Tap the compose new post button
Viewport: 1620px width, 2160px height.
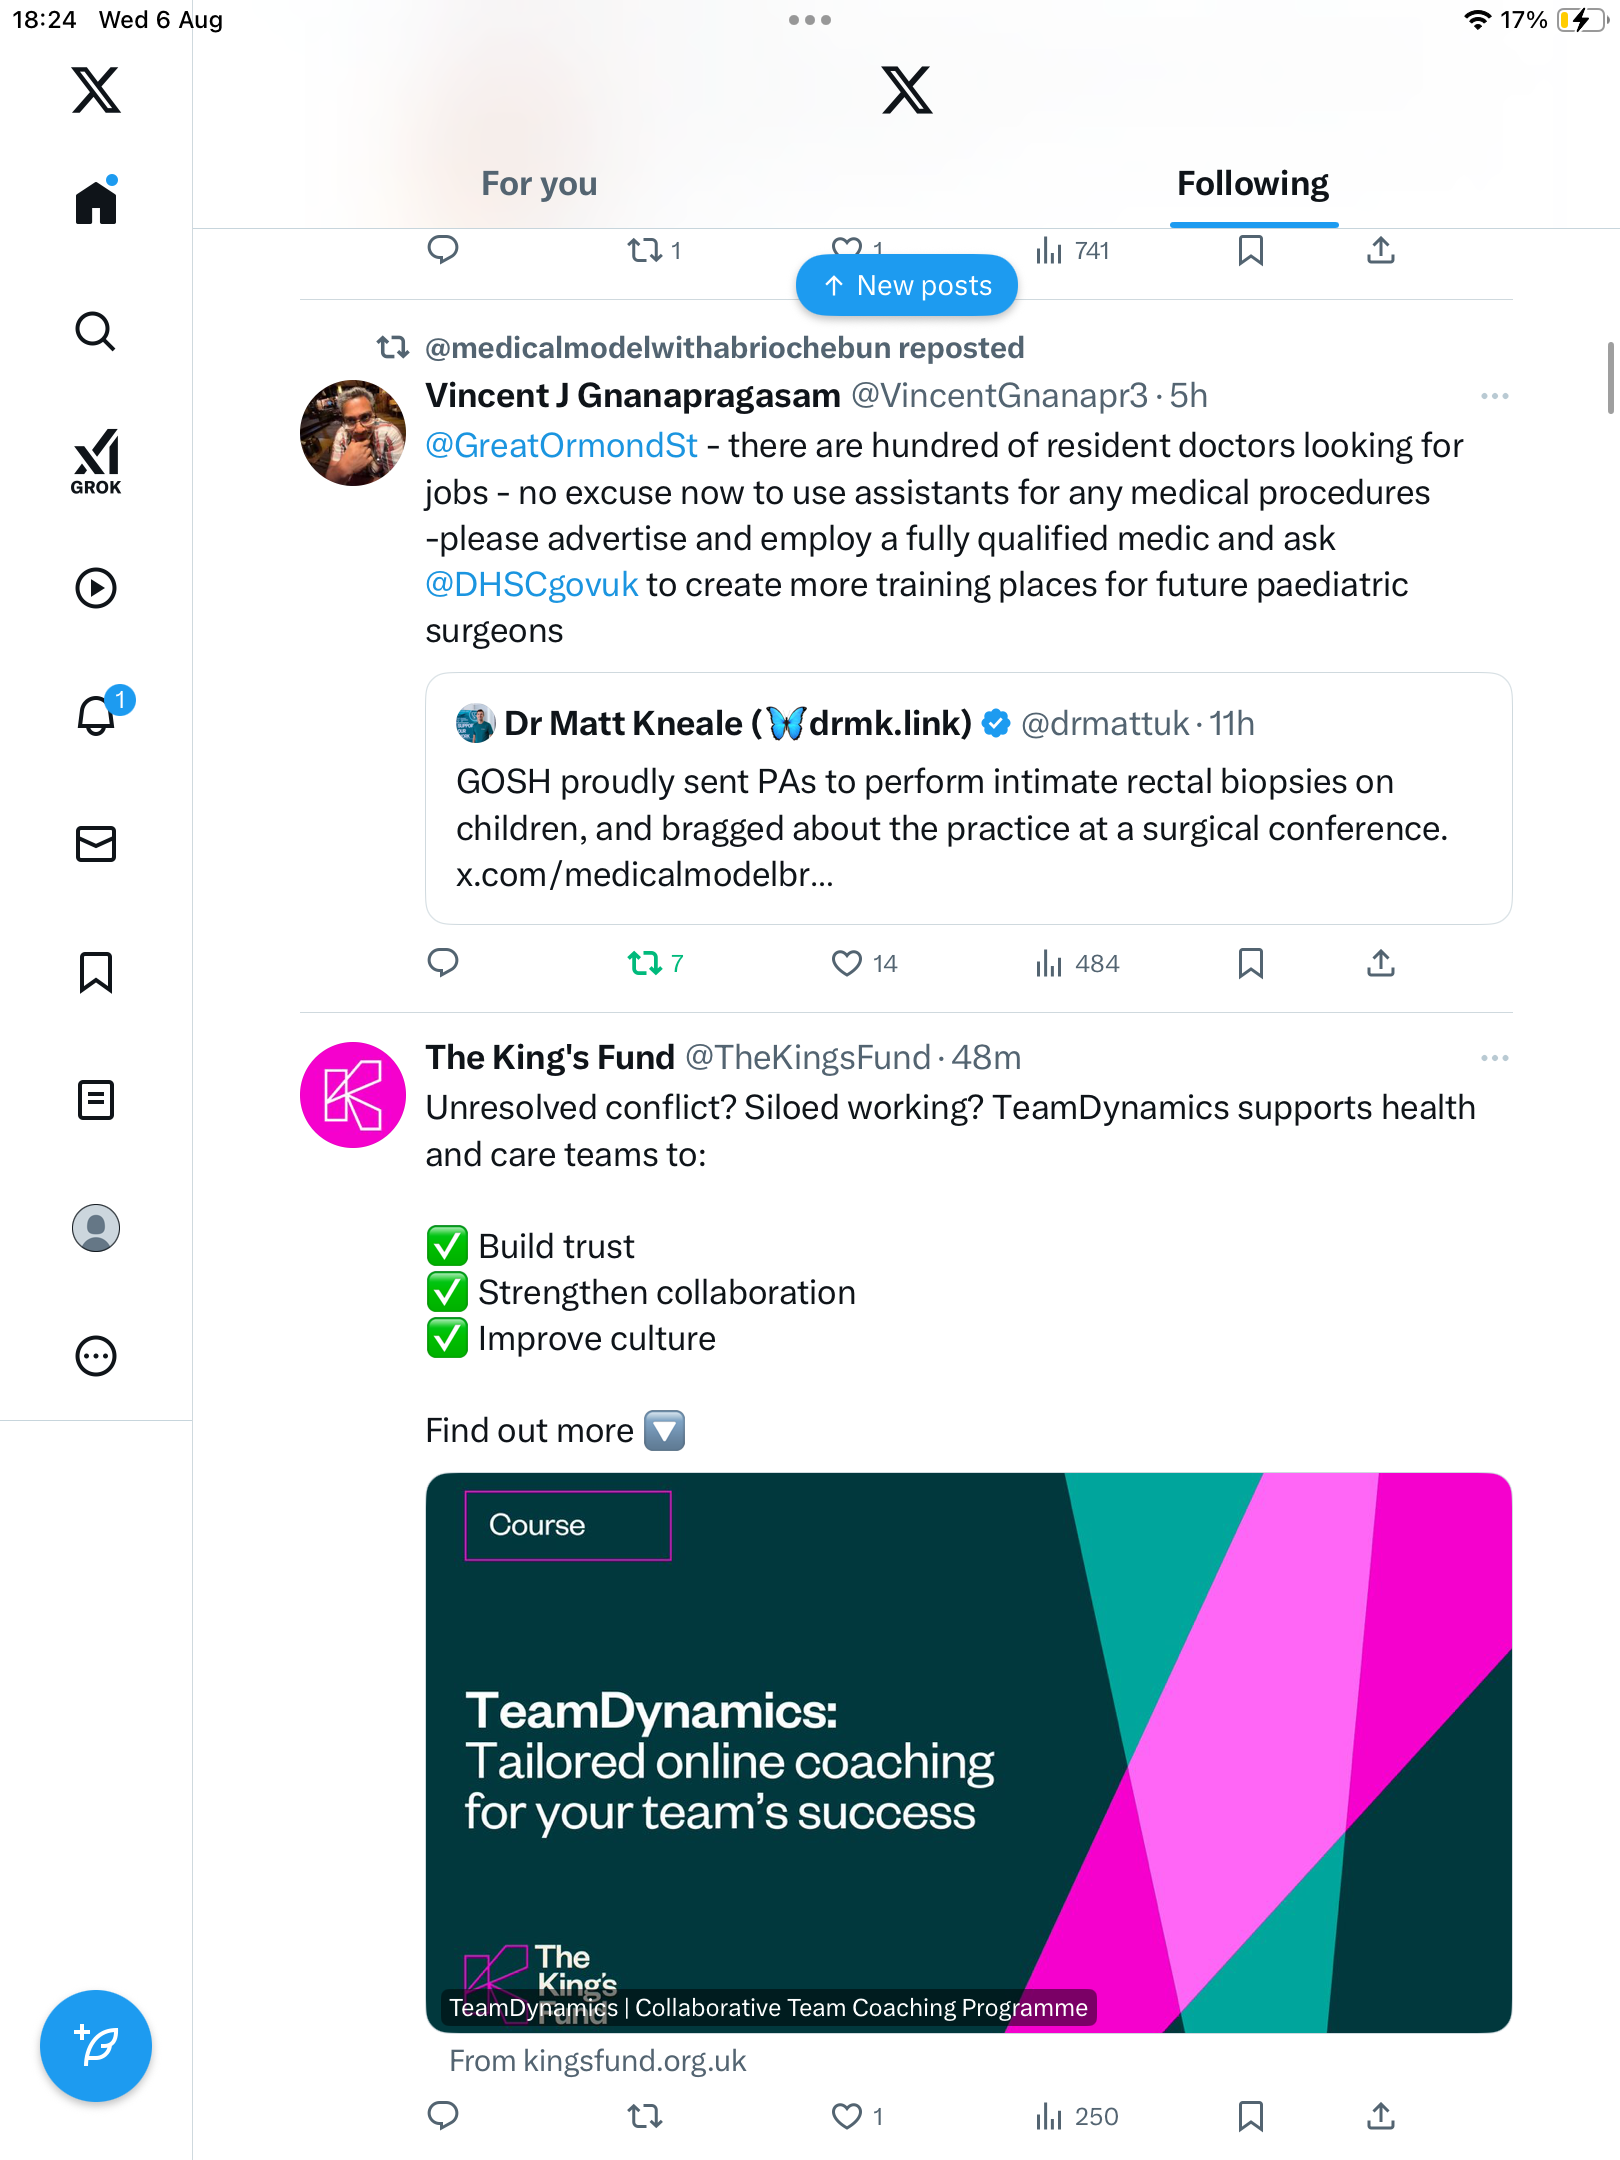(96, 2046)
